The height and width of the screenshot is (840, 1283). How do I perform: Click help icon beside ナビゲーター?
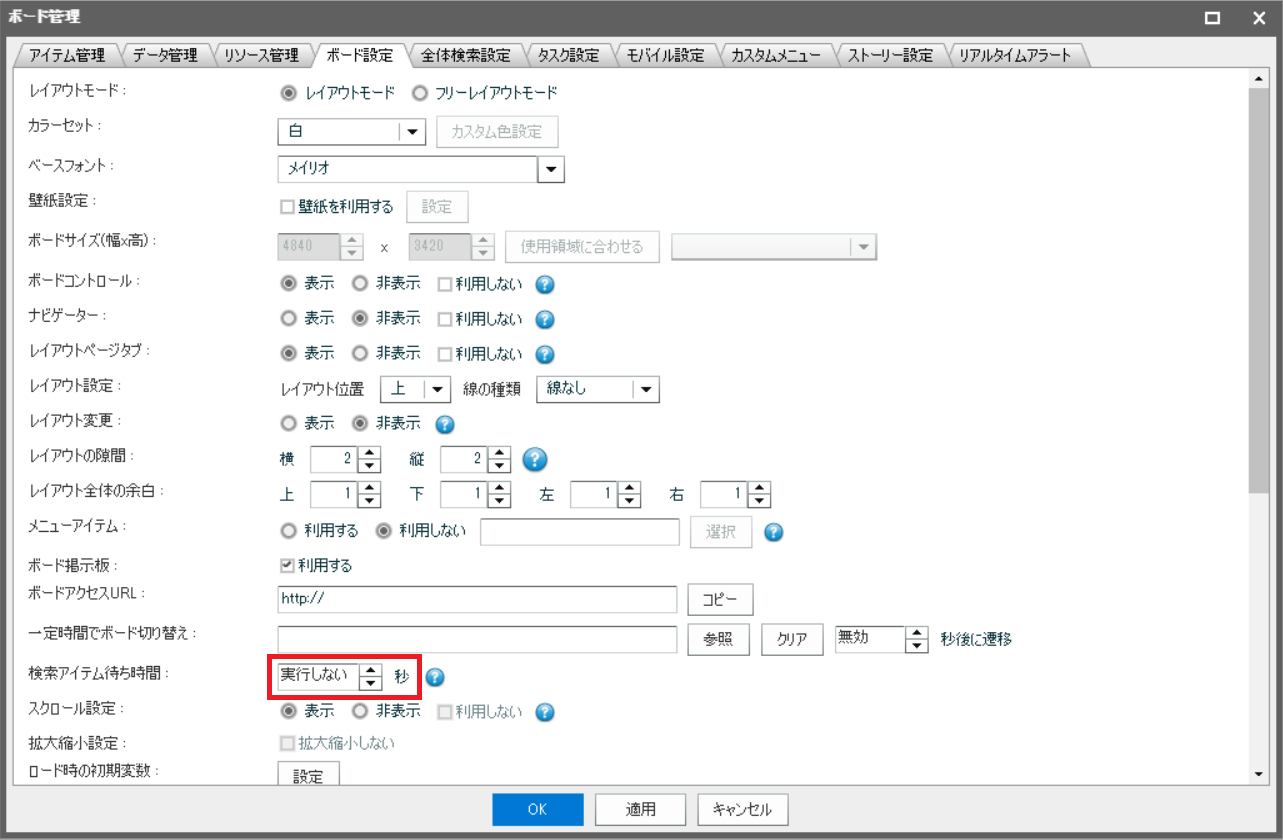(545, 320)
